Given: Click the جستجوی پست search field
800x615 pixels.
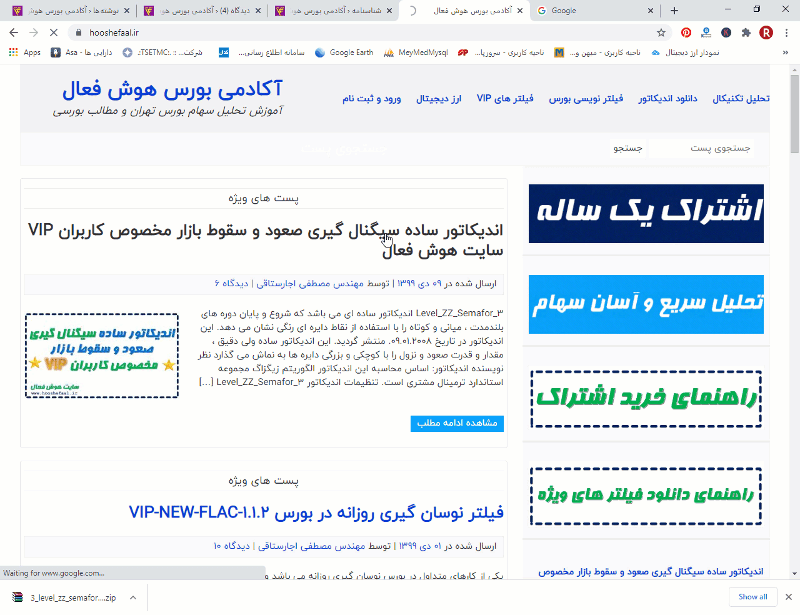Looking at the screenshot, I should click(702, 149).
